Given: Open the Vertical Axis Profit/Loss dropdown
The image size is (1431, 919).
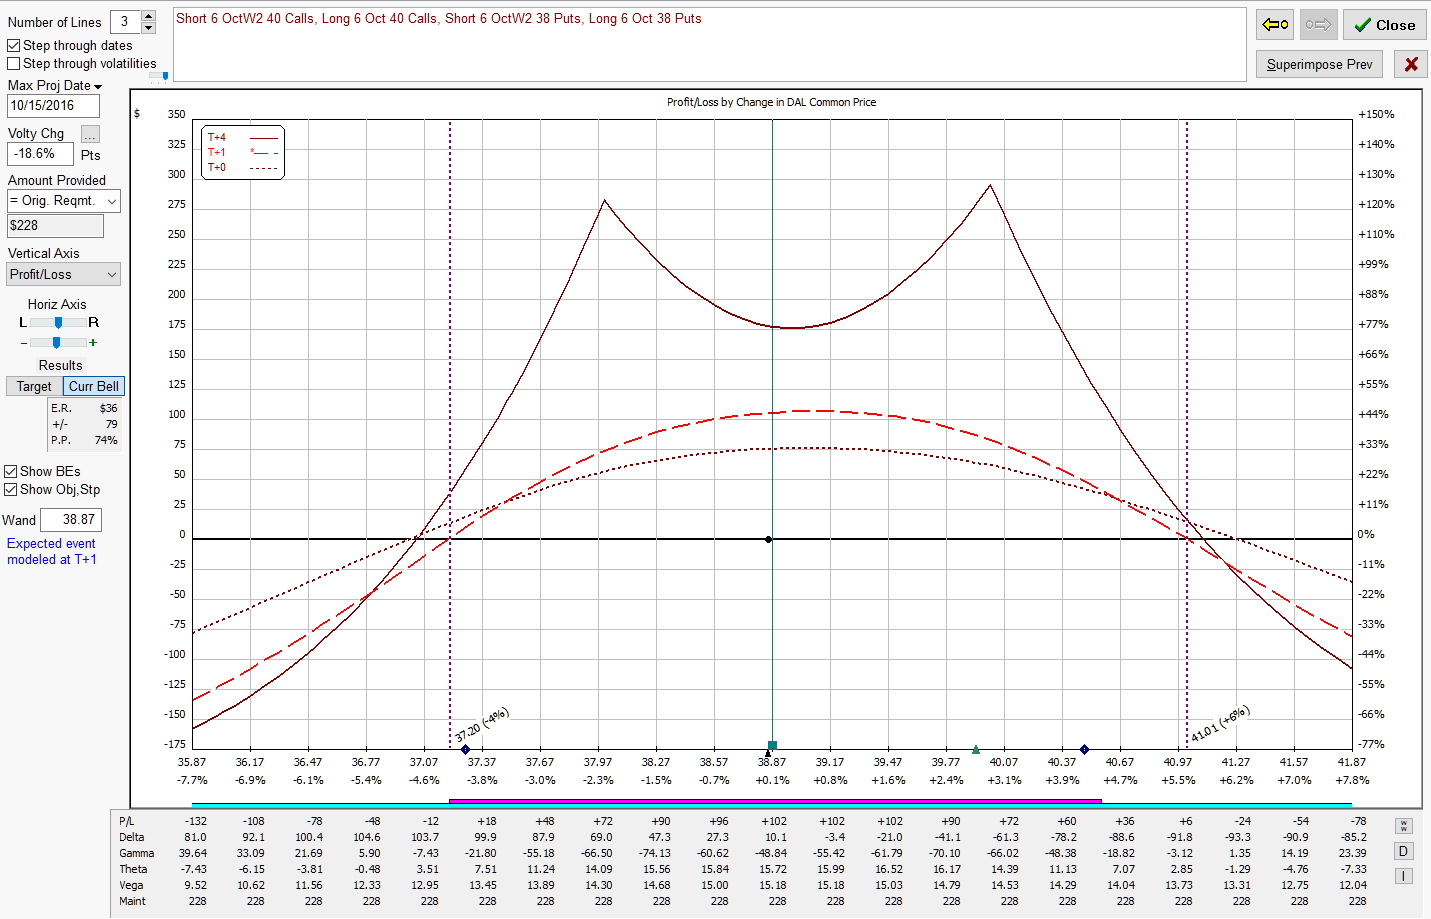Looking at the screenshot, I should pyautogui.click(x=111, y=275).
